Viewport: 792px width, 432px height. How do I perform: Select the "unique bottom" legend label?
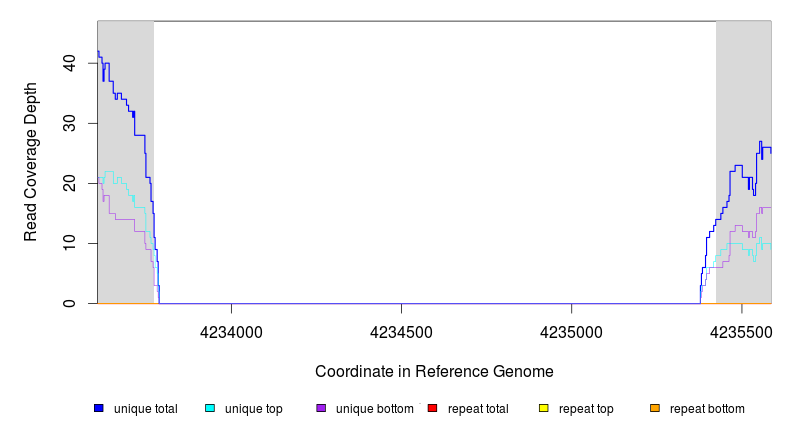(x=372, y=409)
